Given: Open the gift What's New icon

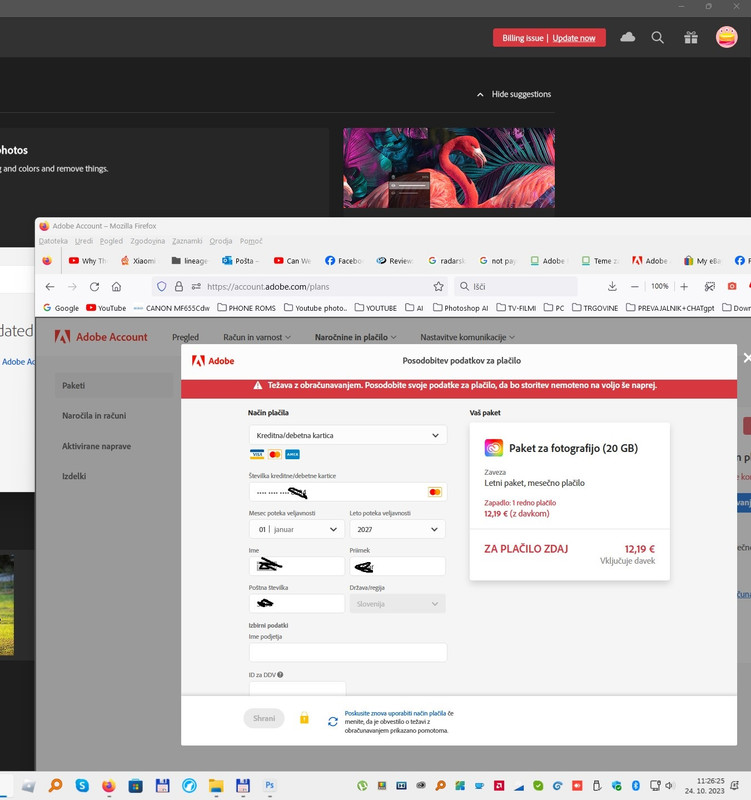Looking at the screenshot, I should 691,37.
